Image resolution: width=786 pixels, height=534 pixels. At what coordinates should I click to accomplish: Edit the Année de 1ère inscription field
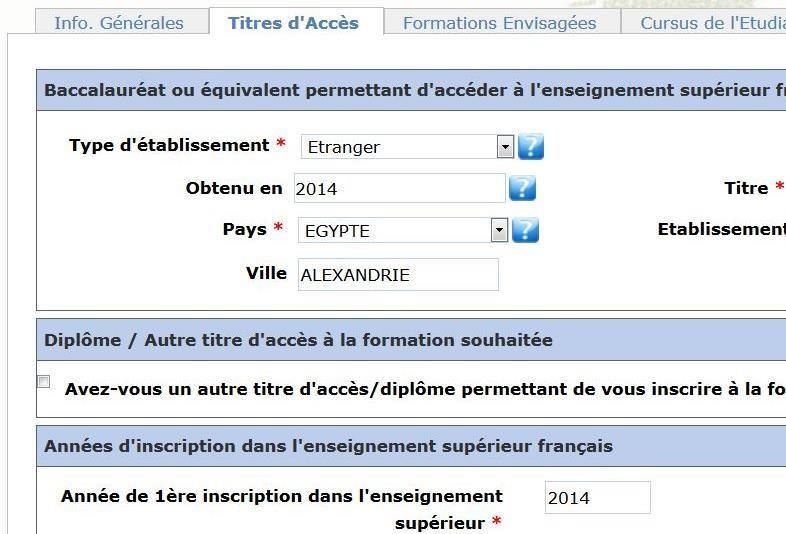598,497
